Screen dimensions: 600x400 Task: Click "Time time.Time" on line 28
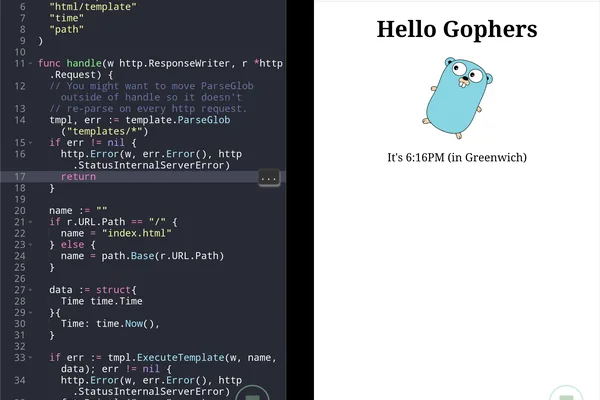(x=101, y=301)
